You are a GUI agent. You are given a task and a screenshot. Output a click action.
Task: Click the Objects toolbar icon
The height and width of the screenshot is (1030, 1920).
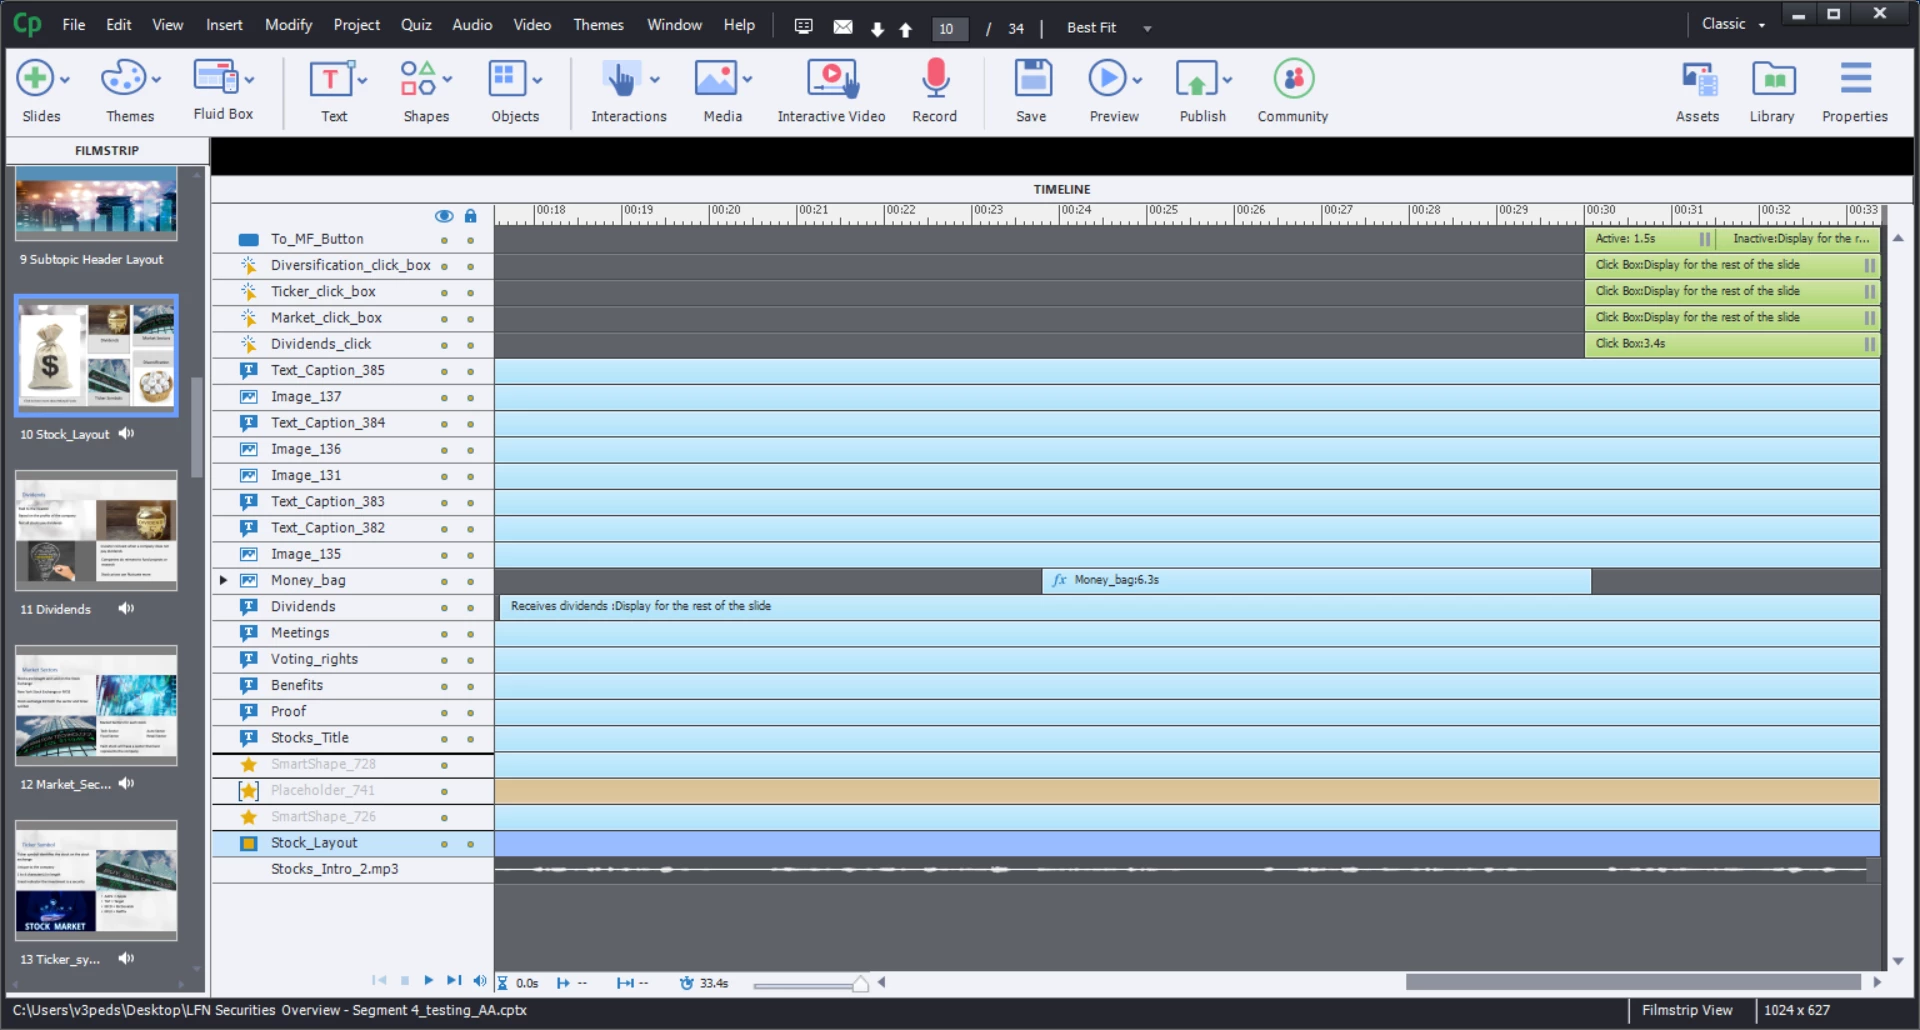click(x=506, y=78)
